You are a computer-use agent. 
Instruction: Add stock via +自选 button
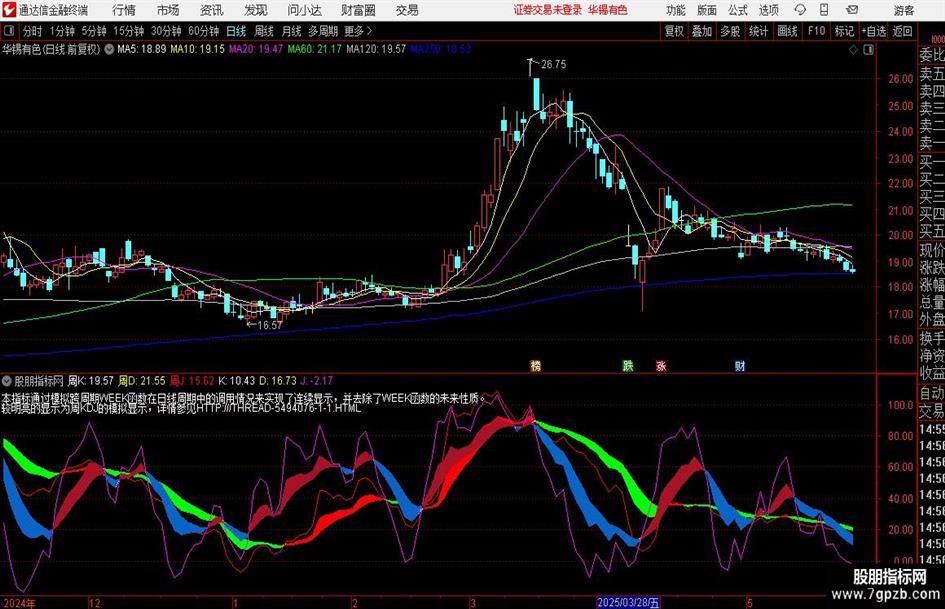874,31
